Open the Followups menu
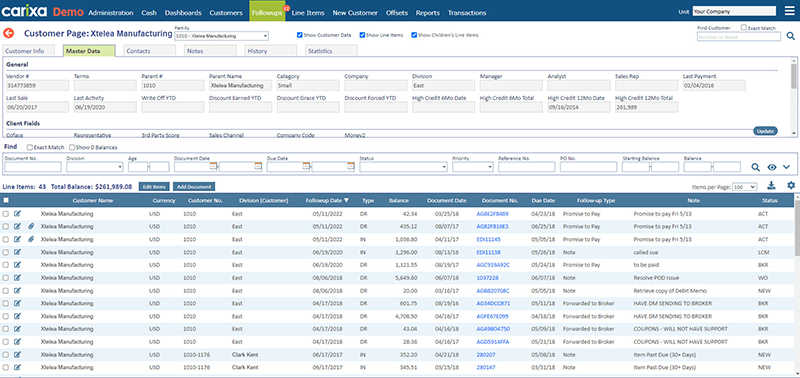This screenshot has width=800, height=378. [267, 13]
